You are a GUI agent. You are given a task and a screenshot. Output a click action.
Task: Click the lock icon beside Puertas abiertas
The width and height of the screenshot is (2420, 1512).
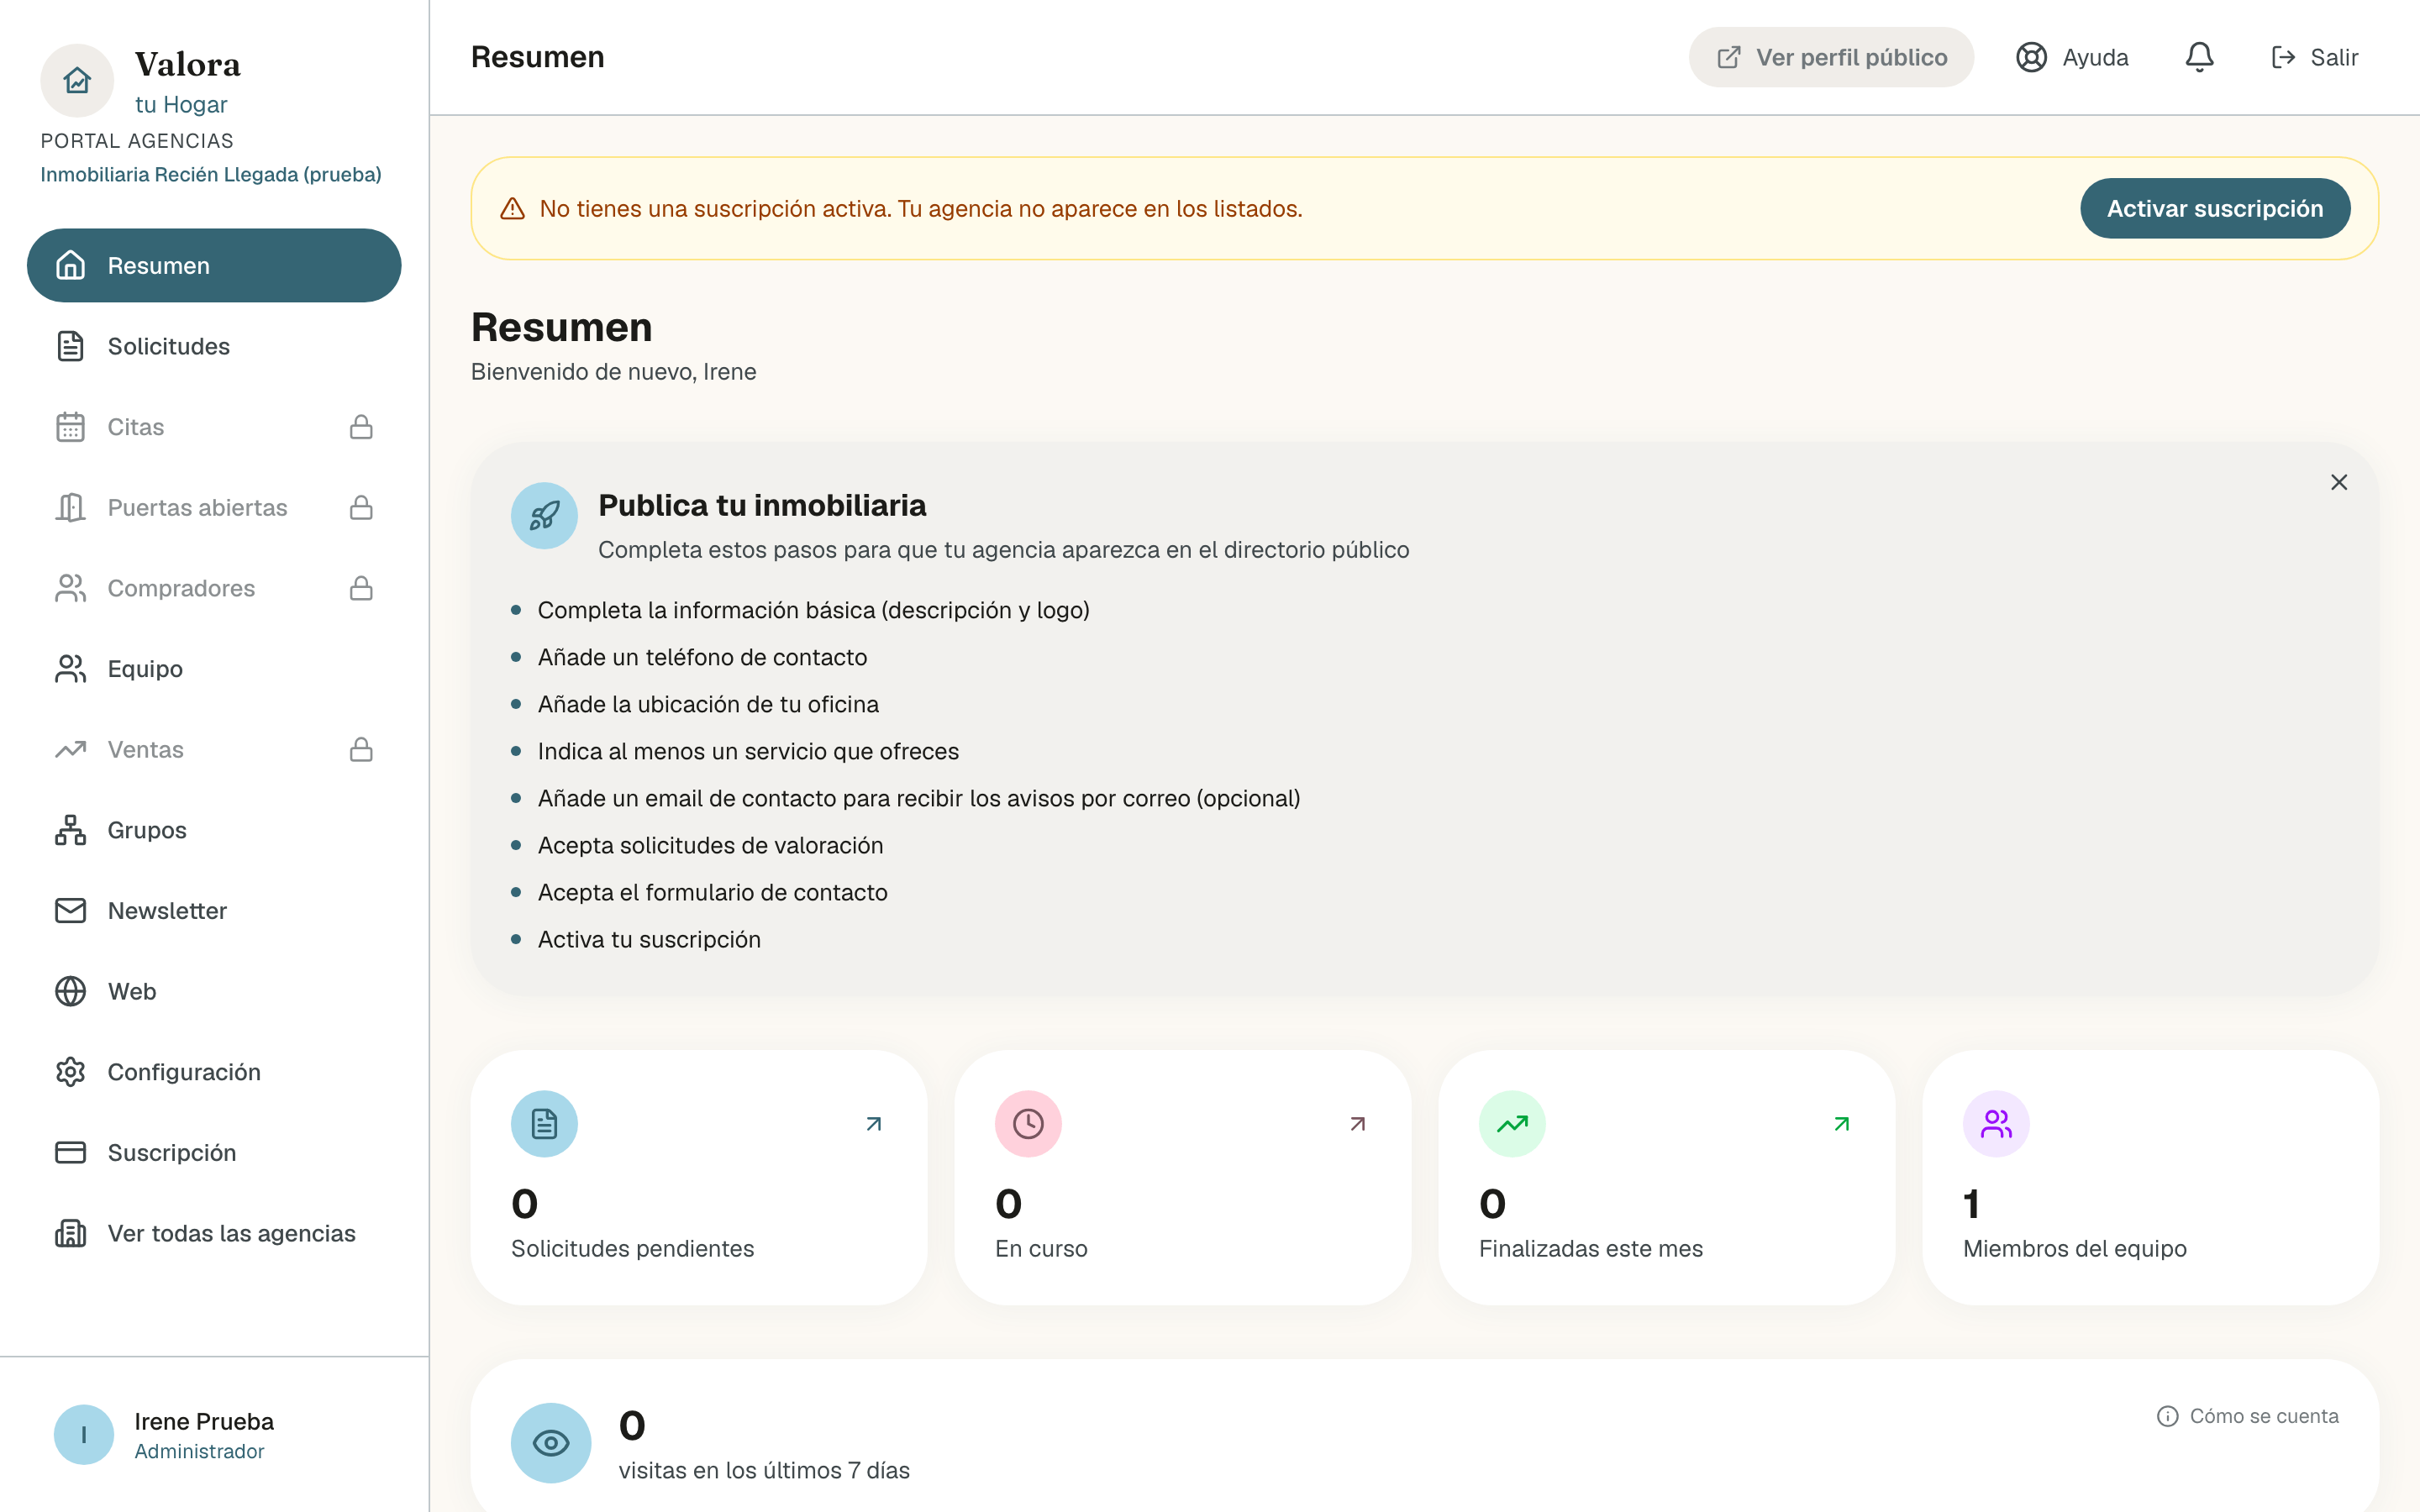(x=361, y=508)
